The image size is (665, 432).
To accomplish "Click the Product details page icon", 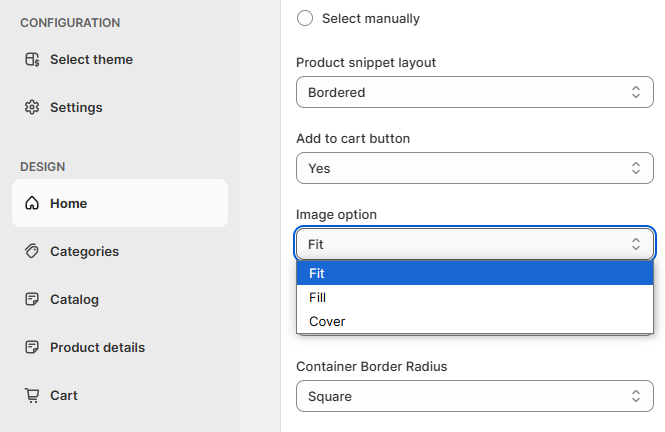I will (x=32, y=347).
